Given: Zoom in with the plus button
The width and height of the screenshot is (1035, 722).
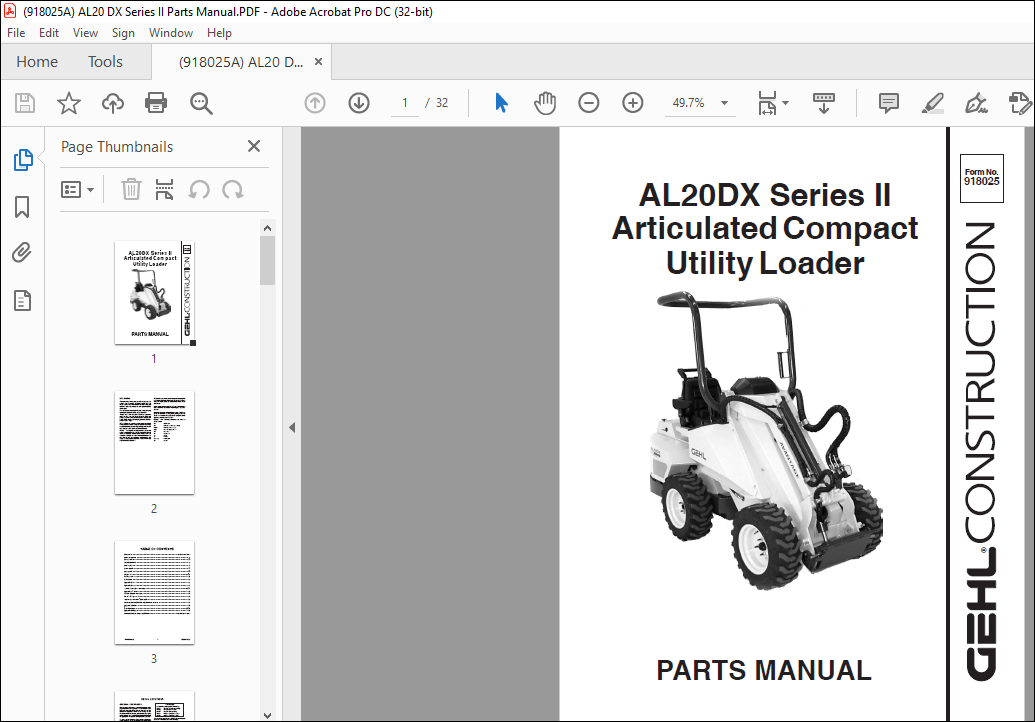Looking at the screenshot, I should tap(633, 103).
